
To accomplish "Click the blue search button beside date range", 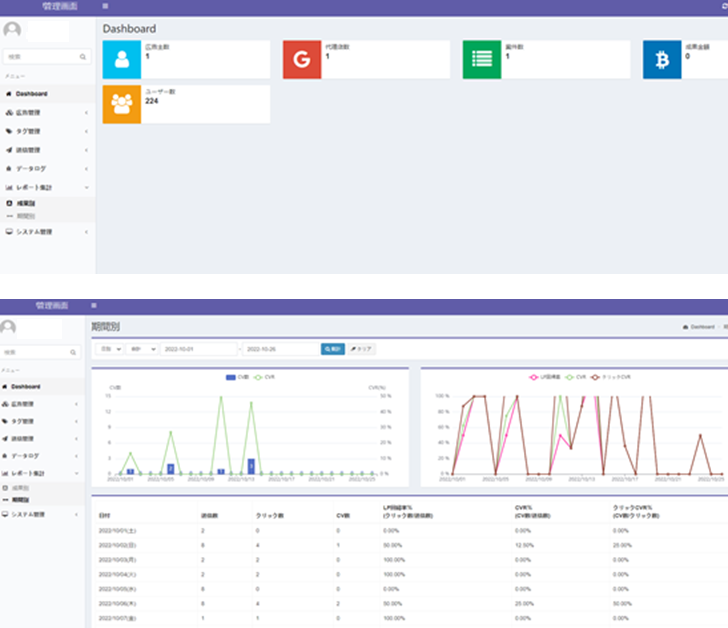I will [332, 349].
